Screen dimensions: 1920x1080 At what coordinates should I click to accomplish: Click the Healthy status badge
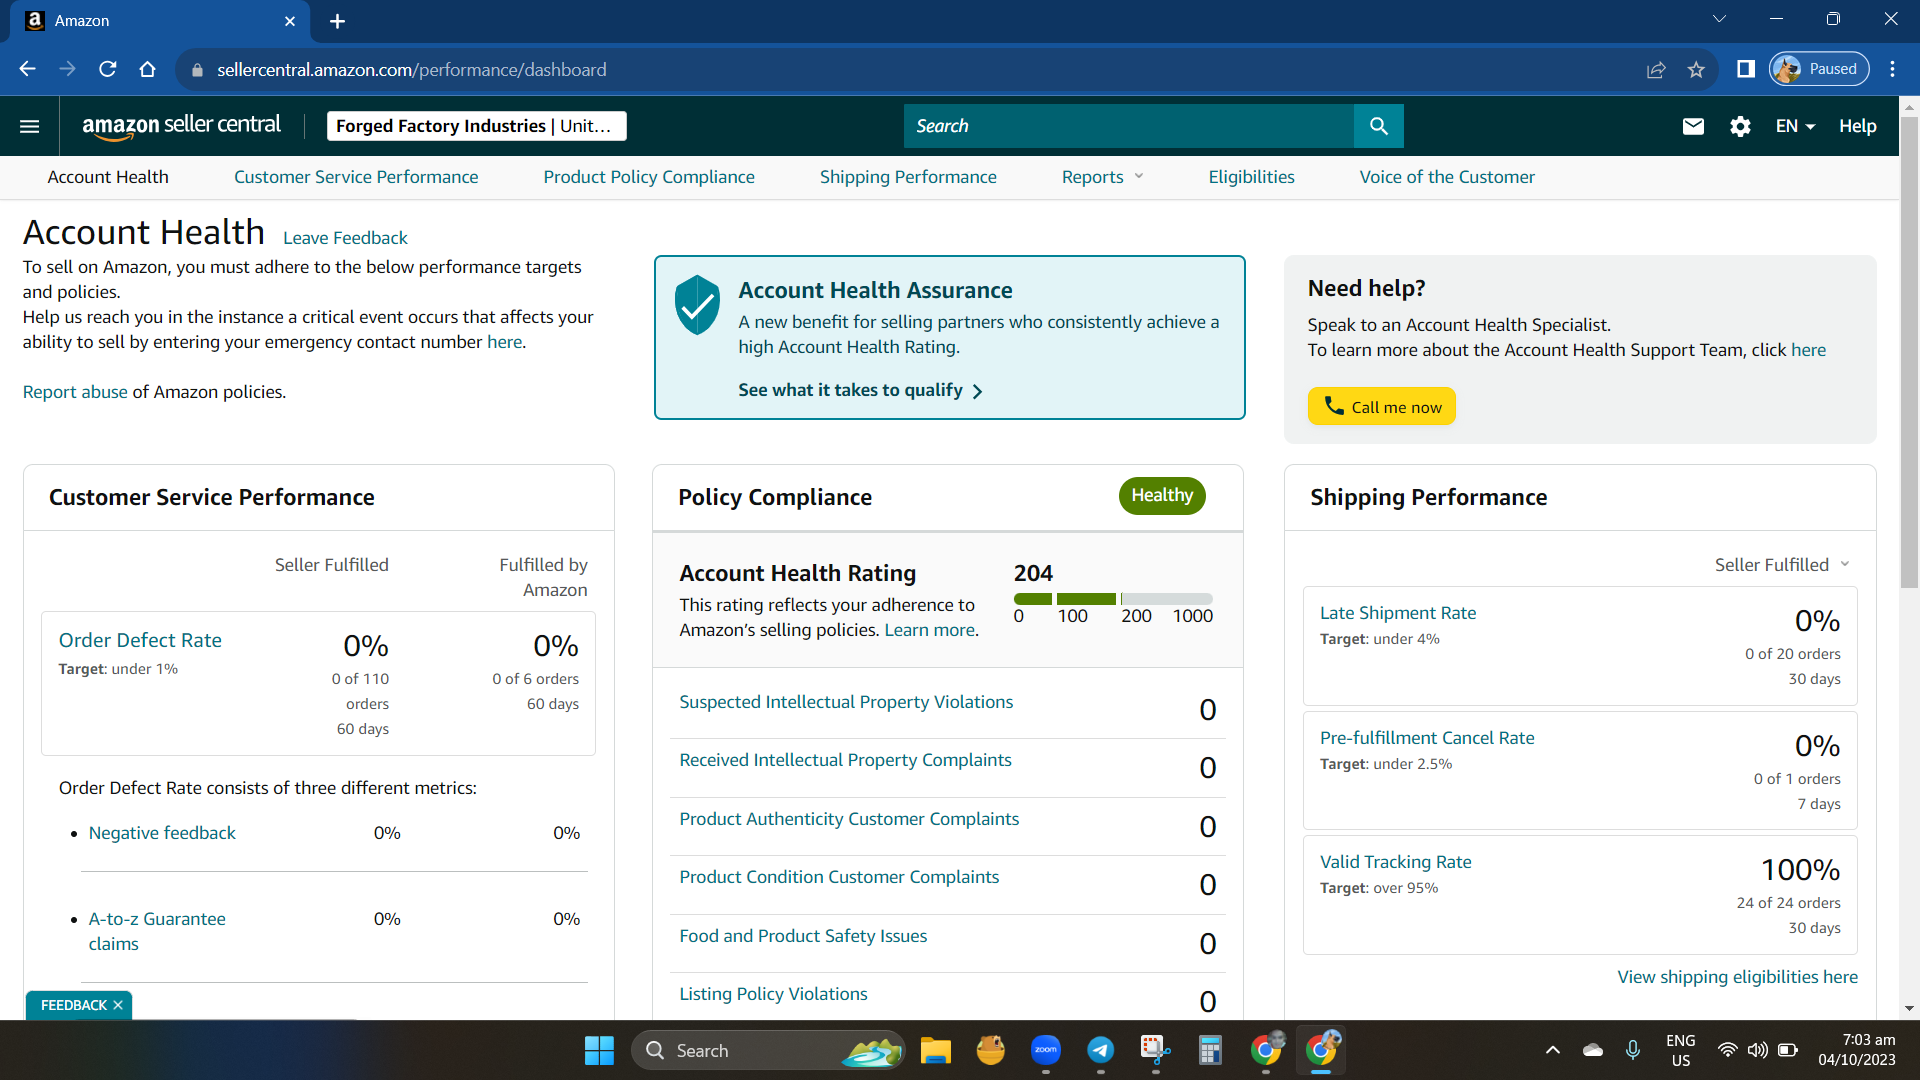pyautogui.click(x=1162, y=496)
